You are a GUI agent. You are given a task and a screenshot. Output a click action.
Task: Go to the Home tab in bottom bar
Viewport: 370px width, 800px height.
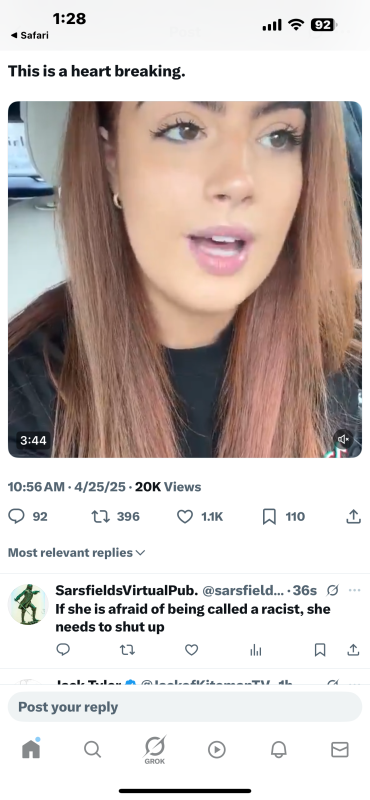pyautogui.click(x=31, y=749)
